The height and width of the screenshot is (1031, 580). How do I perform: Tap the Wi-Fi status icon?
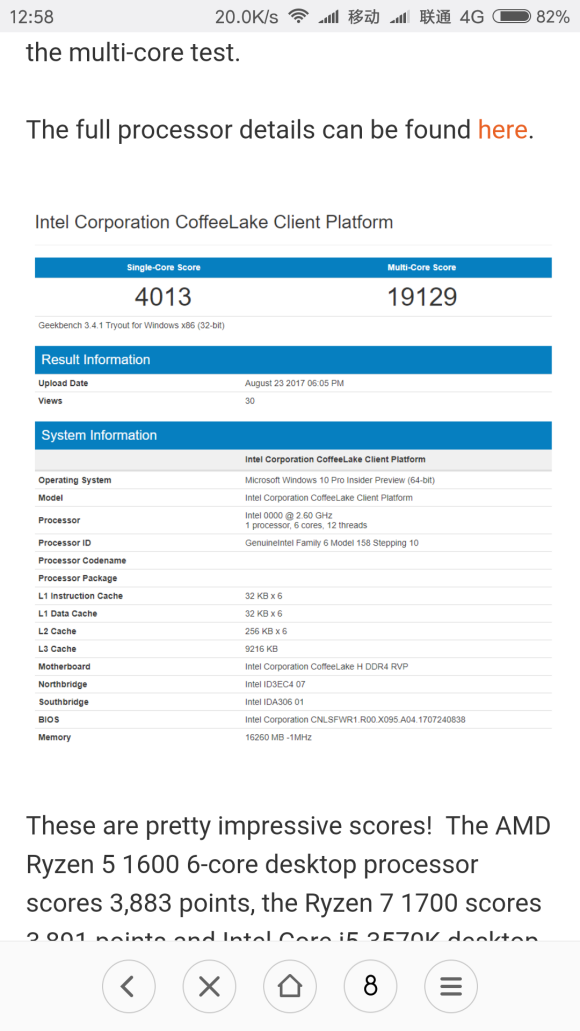pyautogui.click(x=299, y=16)
